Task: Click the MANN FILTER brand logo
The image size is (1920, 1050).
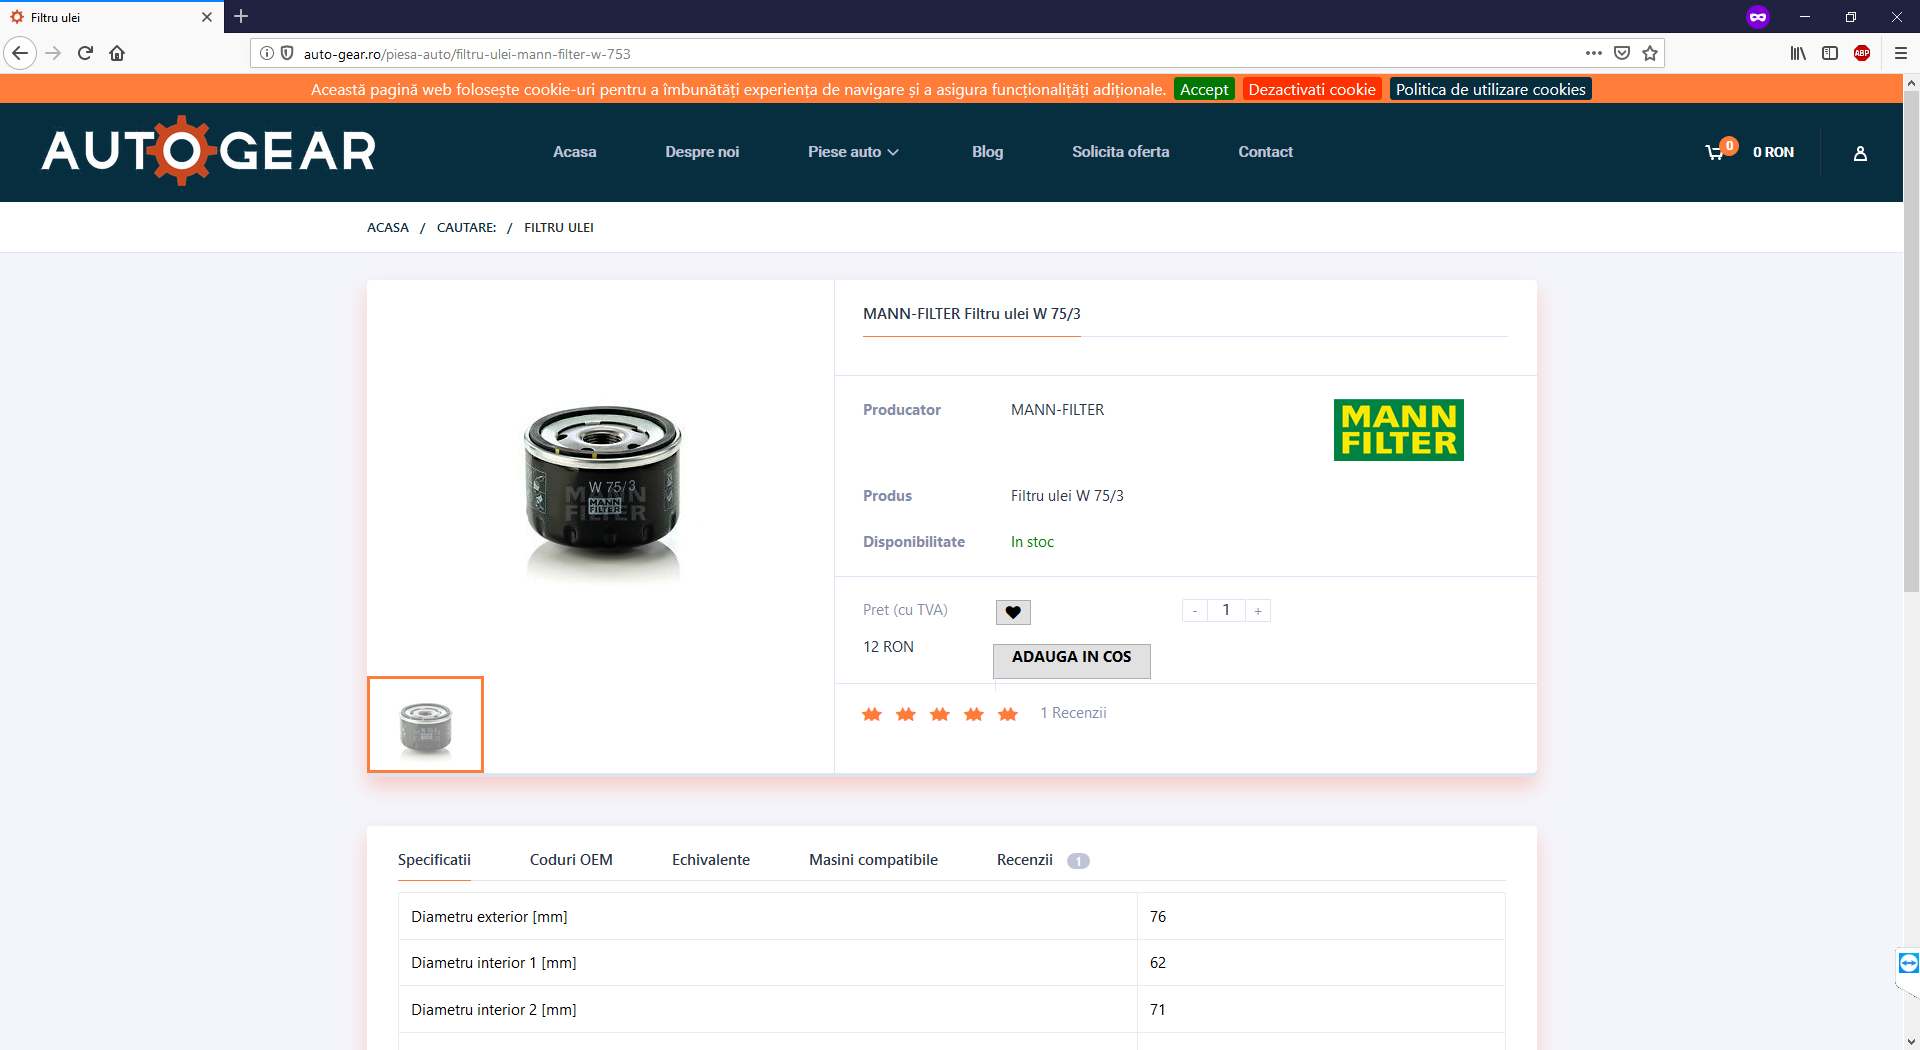Action: point(1398,430)
